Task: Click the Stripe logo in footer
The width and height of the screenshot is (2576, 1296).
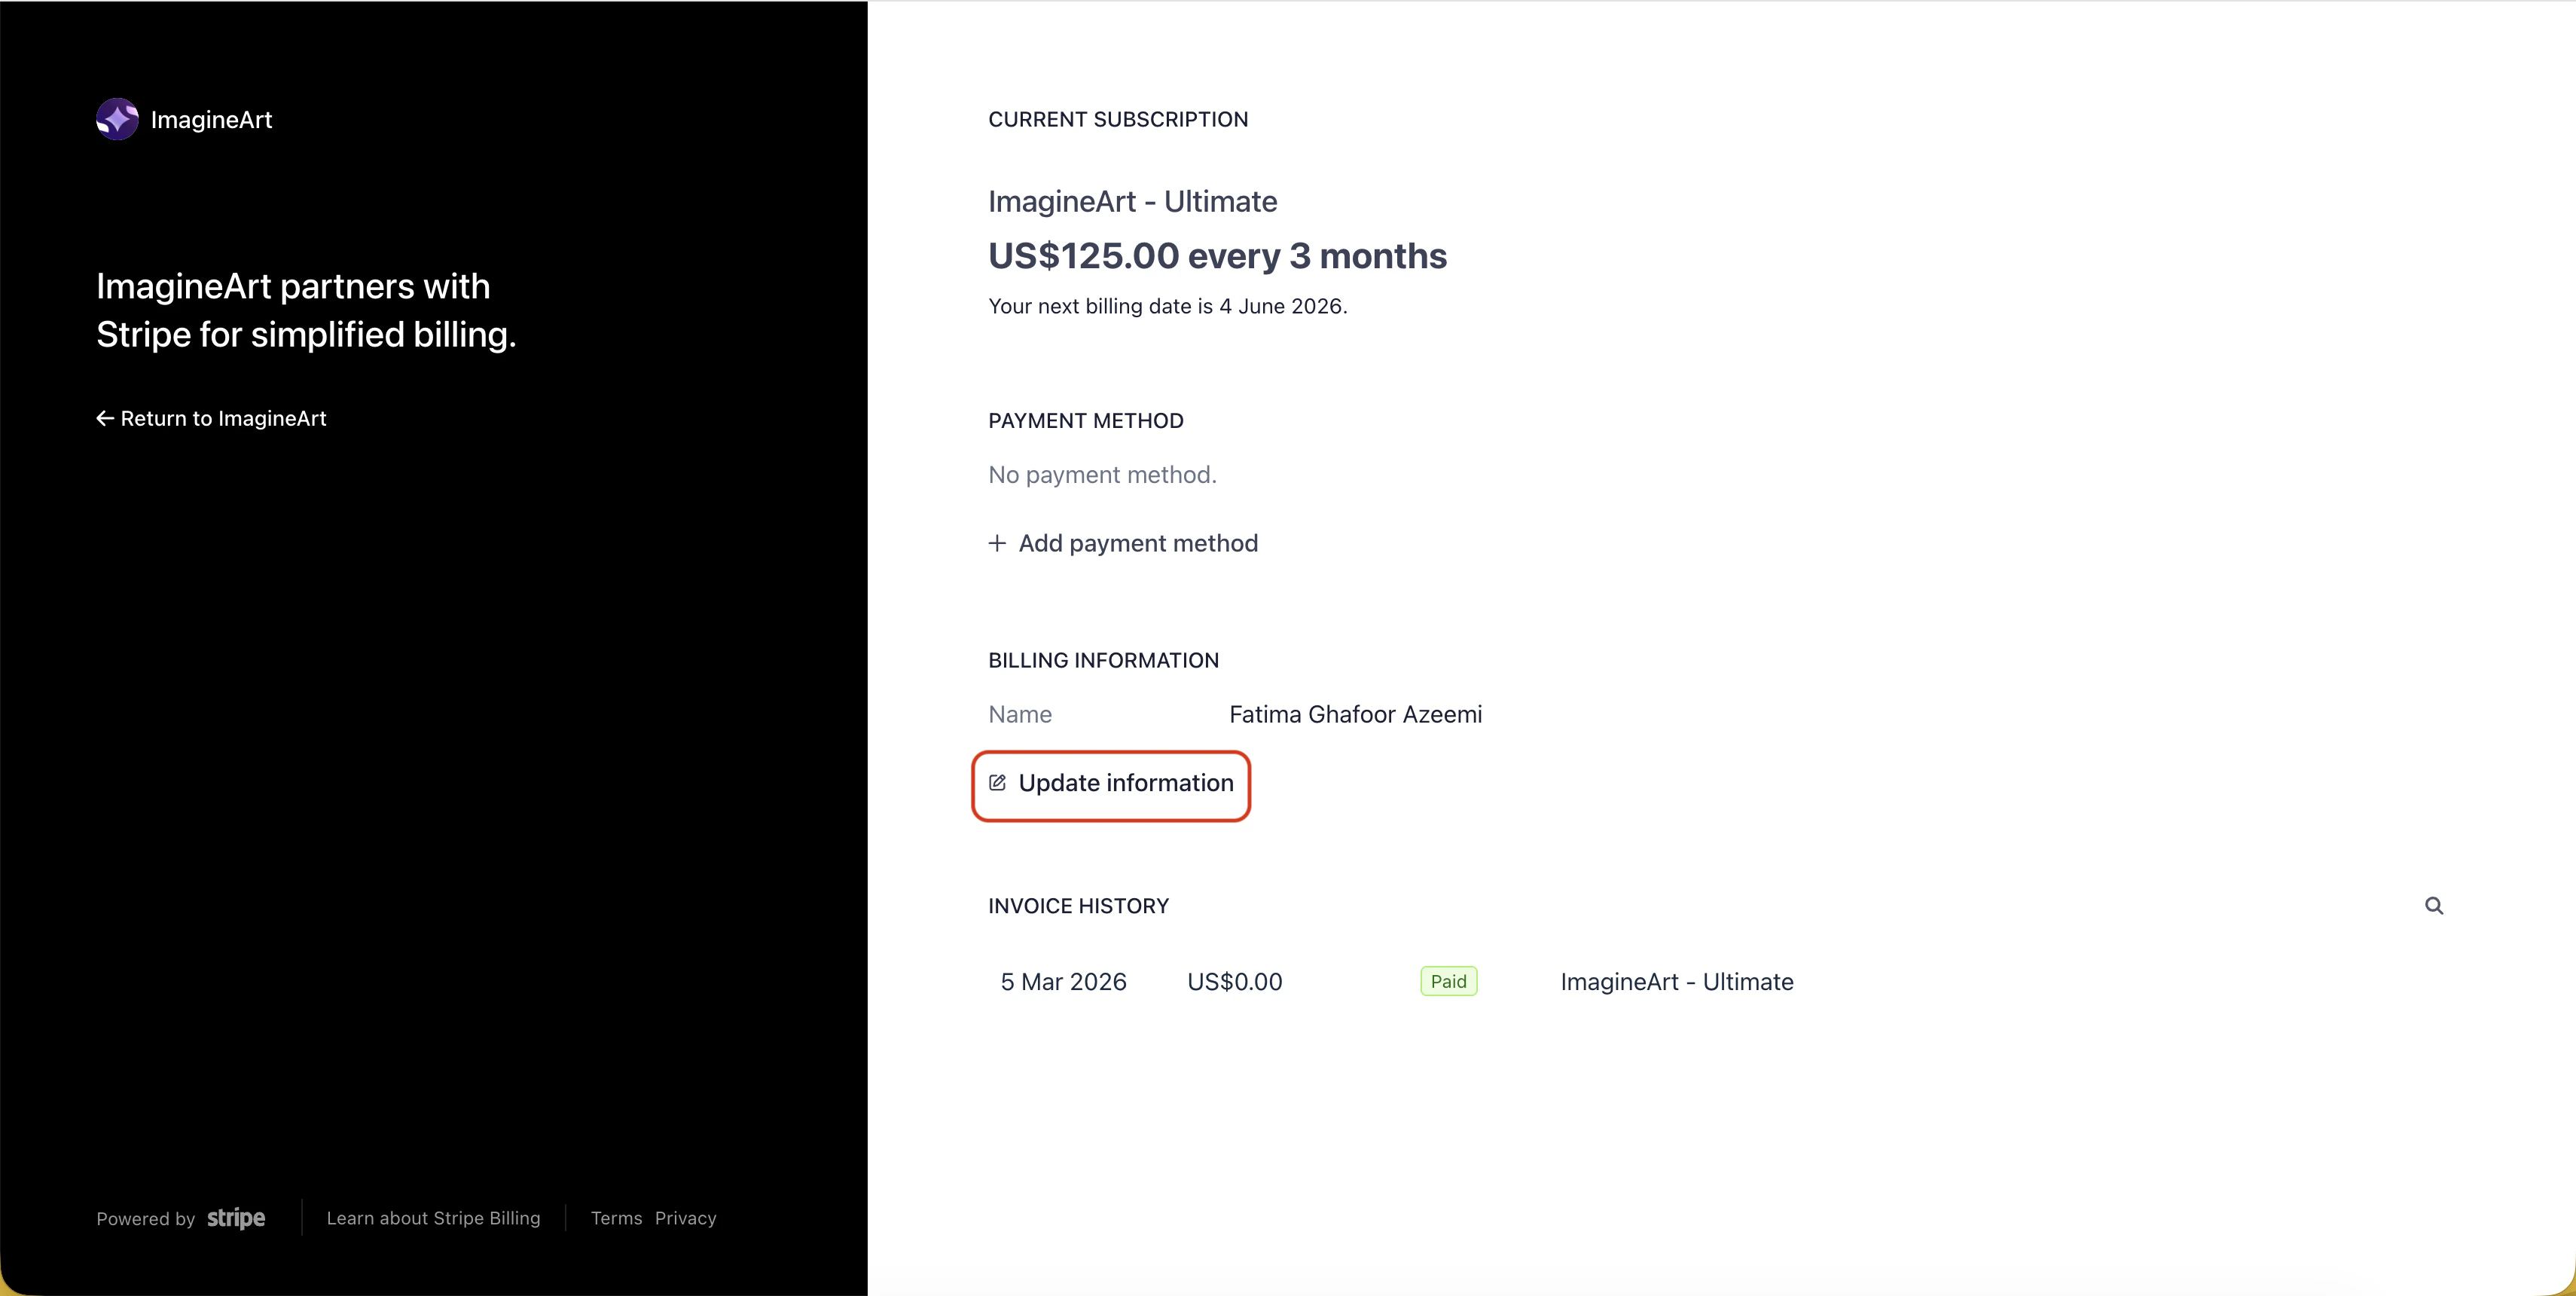Action: 236,1218
